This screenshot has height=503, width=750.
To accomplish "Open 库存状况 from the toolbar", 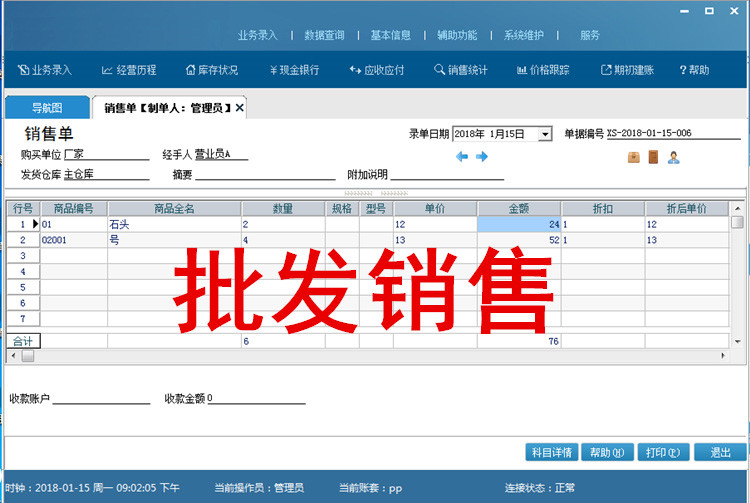I will [212, 70].
